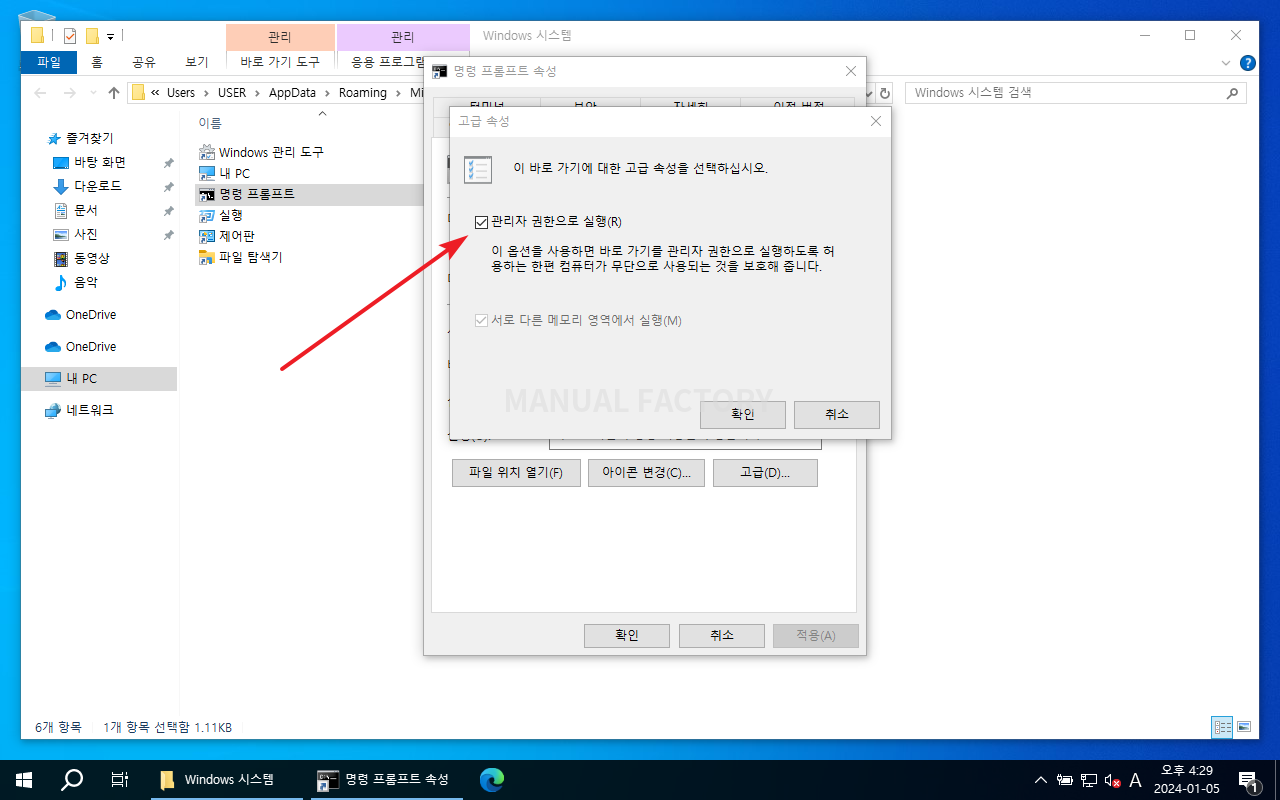Click the AppData breadcrumb segment
Screen dimensions: 1280x800
pyautogui.click(x=292, y=93)
